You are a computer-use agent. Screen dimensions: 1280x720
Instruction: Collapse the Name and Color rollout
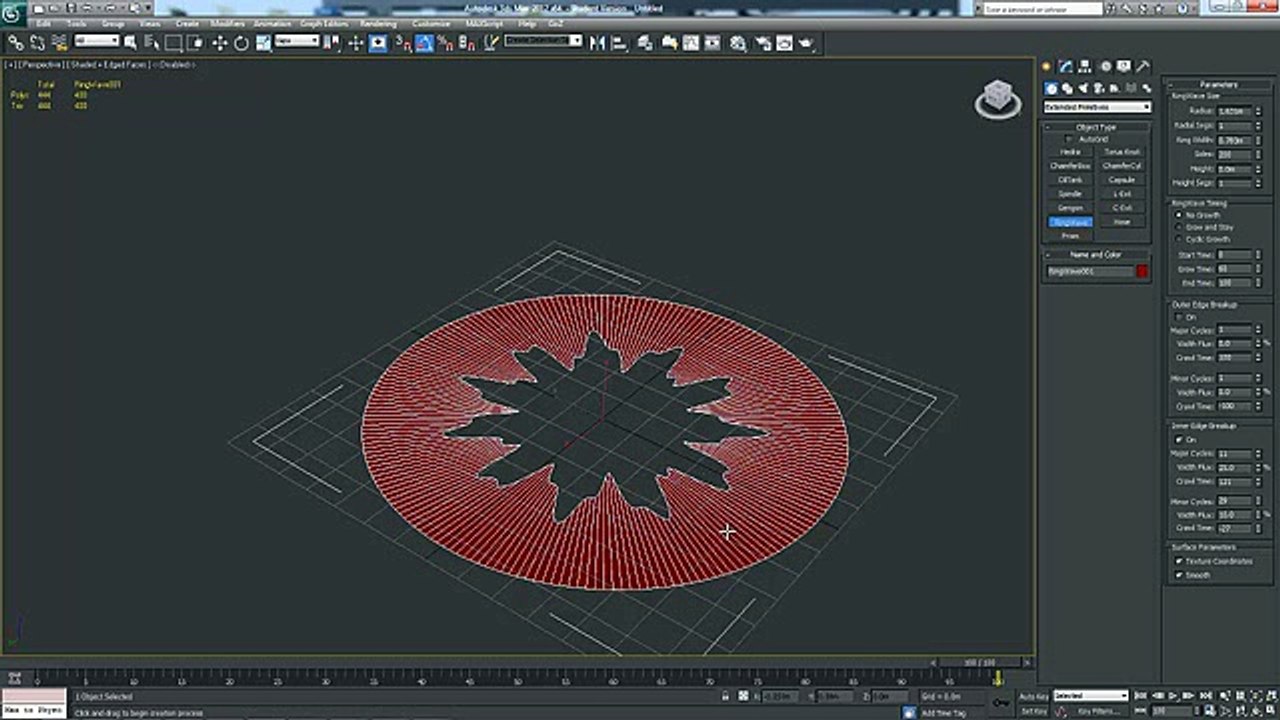(x=1096, y=254)
